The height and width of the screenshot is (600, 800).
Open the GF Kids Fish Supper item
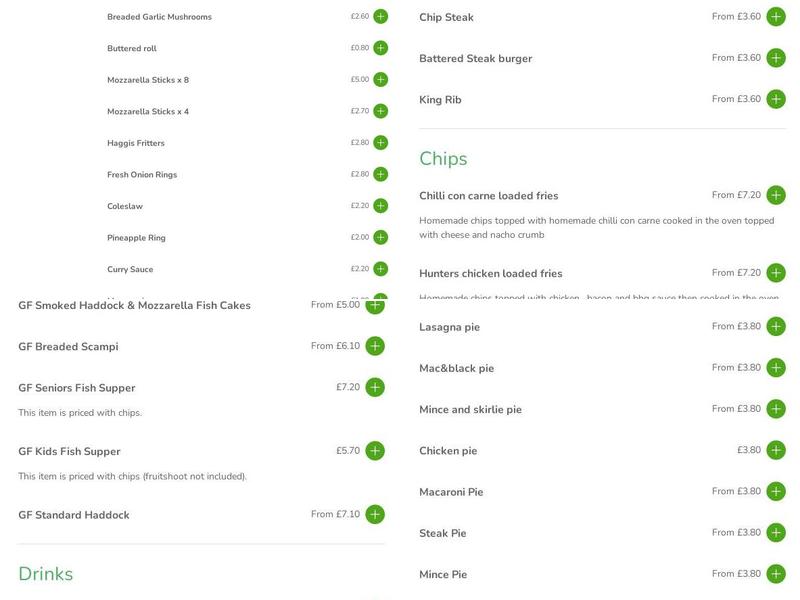click(x=69, y=452)
